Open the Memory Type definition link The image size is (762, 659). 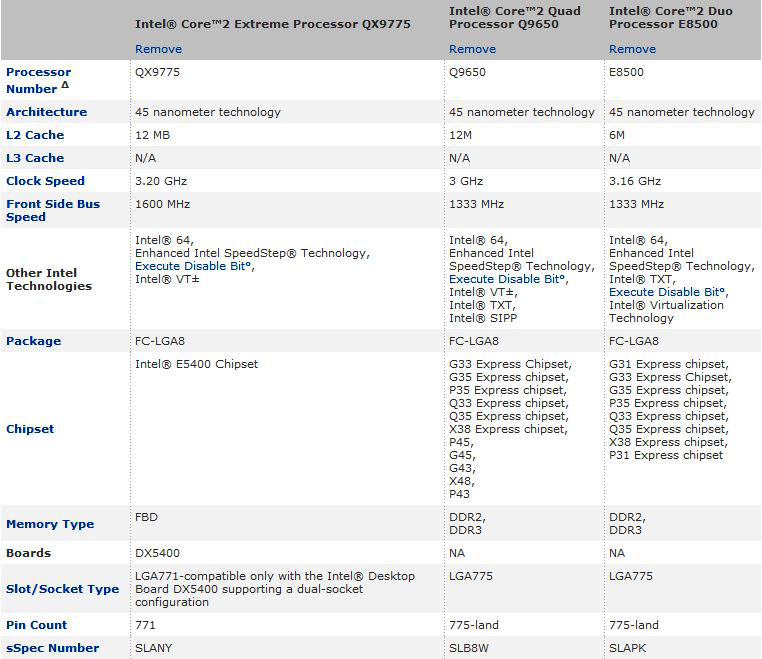[50, 524]
